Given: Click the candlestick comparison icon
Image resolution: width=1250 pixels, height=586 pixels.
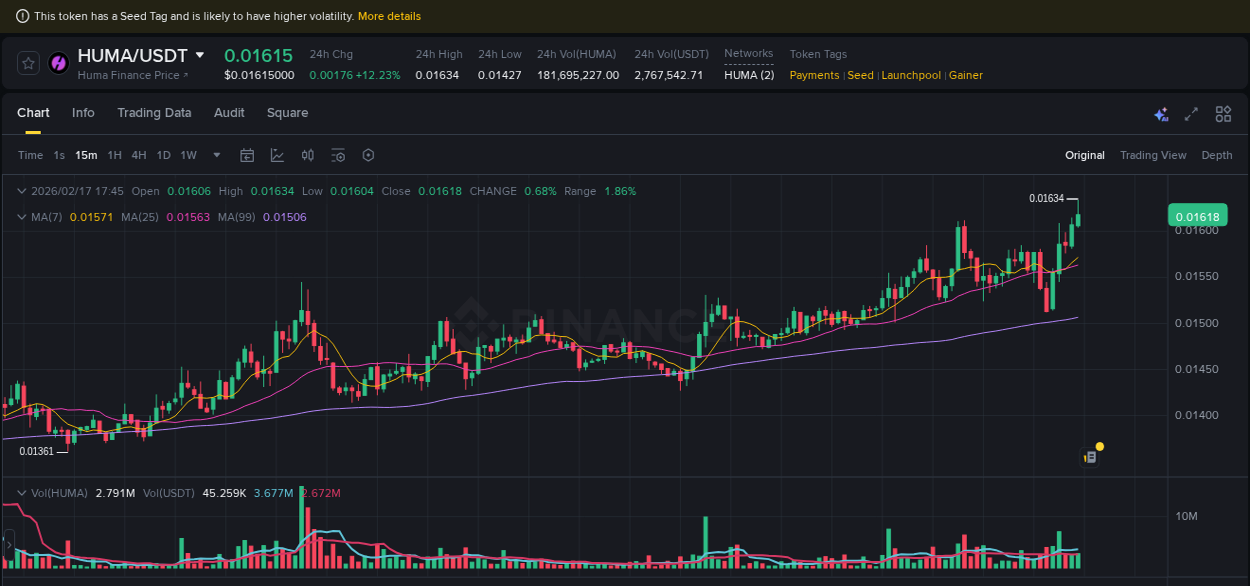Looking at the screenshot, I should 307,155.
